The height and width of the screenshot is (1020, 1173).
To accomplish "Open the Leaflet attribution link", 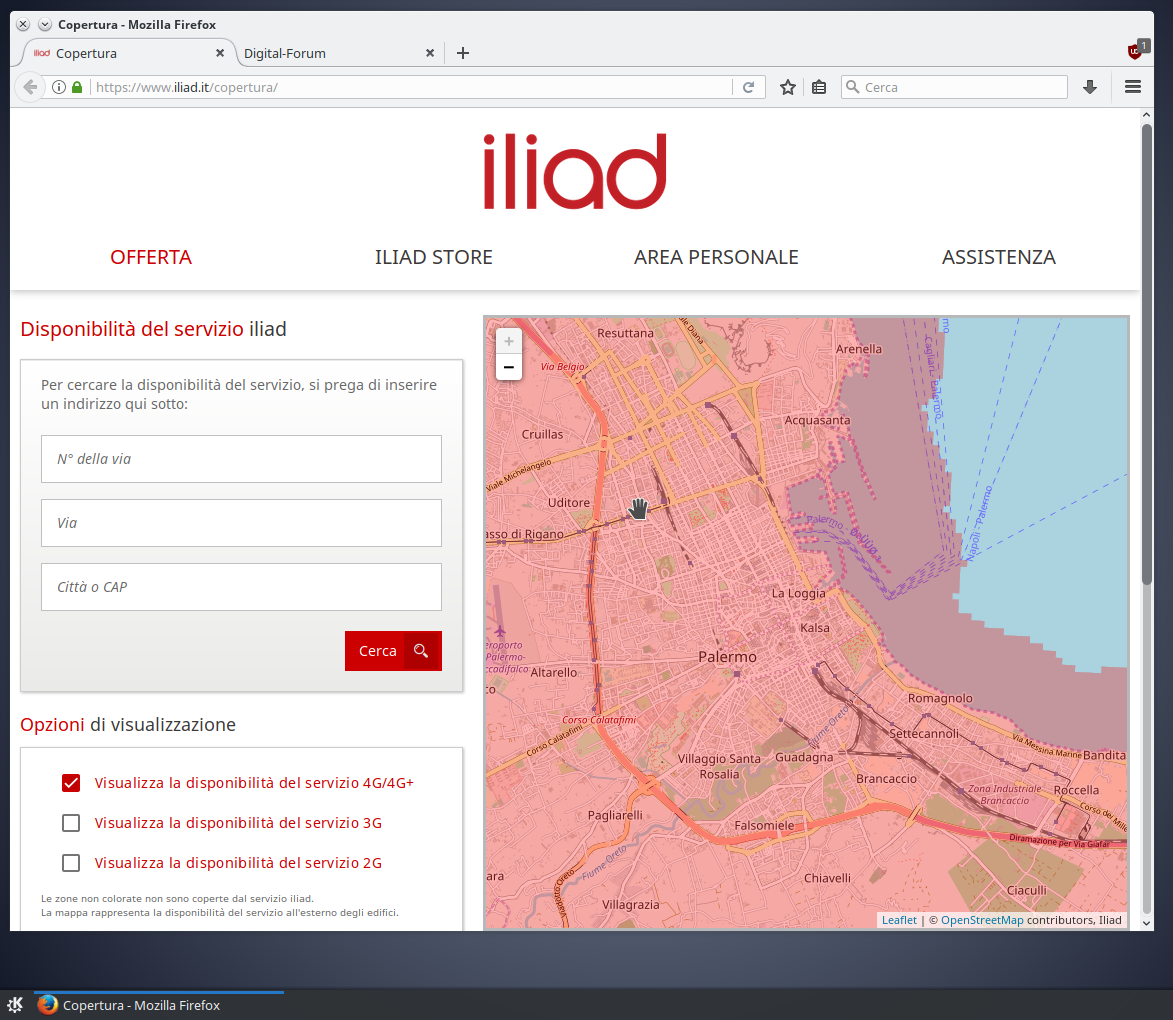I will (x=899, y=920).
